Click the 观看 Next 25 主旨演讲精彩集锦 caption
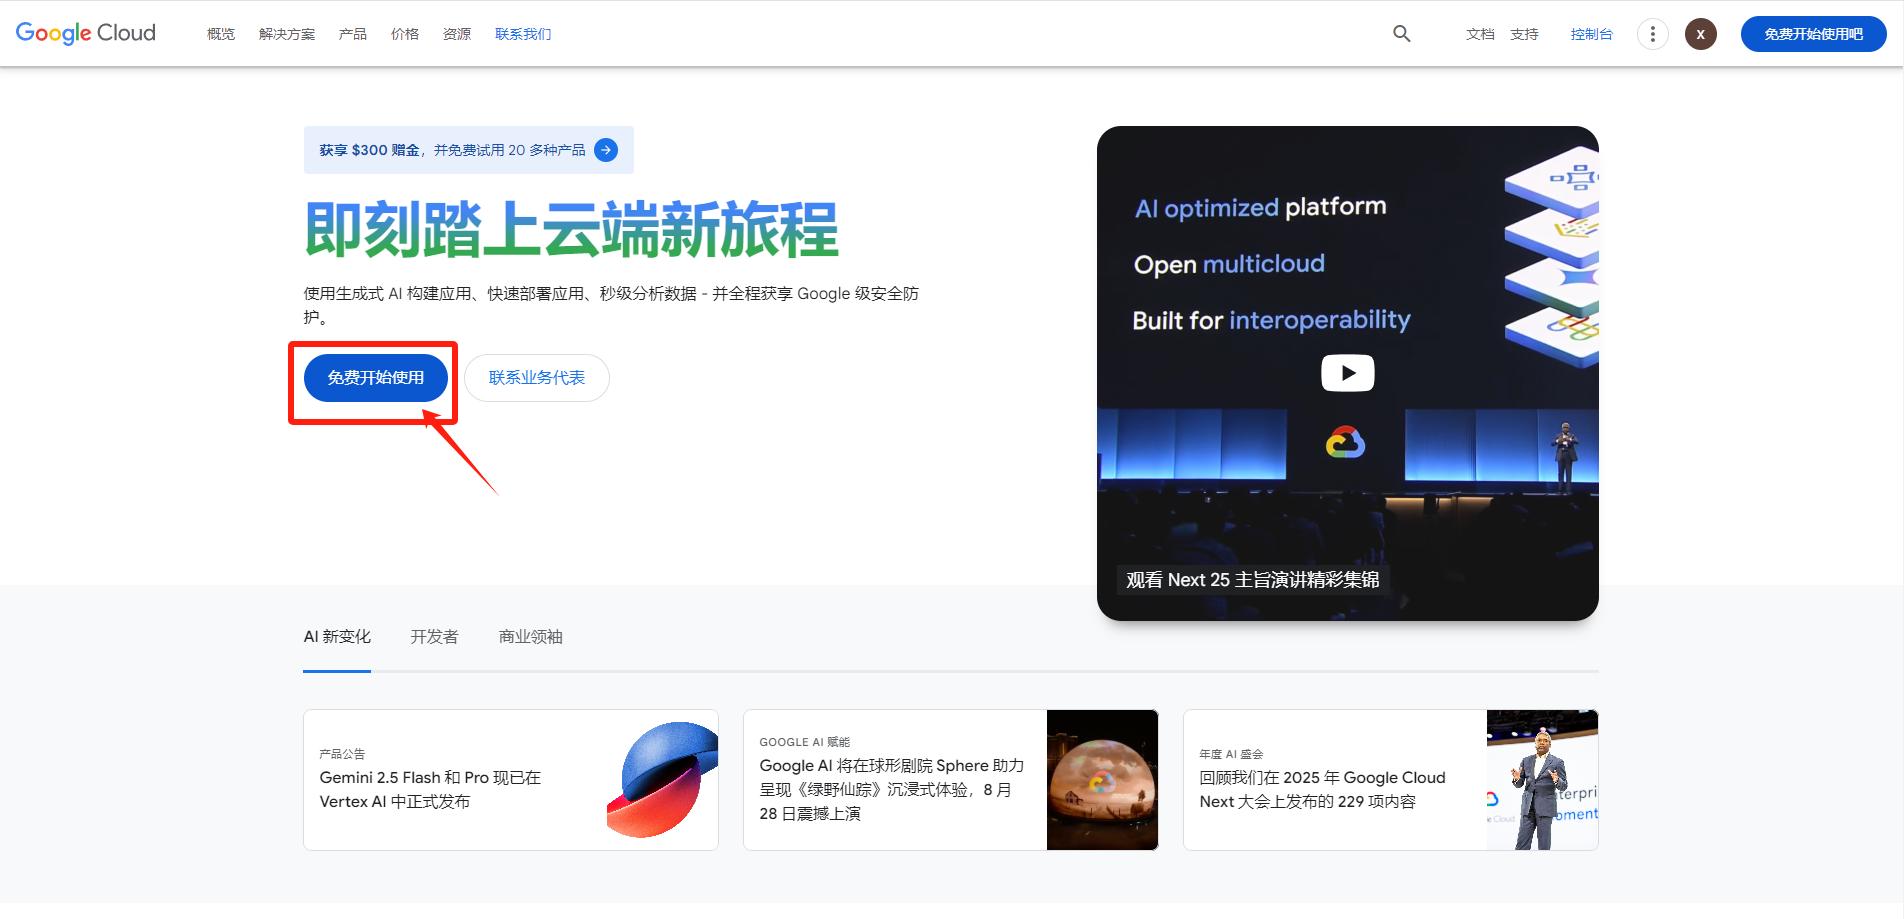This screenshot has height=919, width=1904. (x=1253, y=580)
